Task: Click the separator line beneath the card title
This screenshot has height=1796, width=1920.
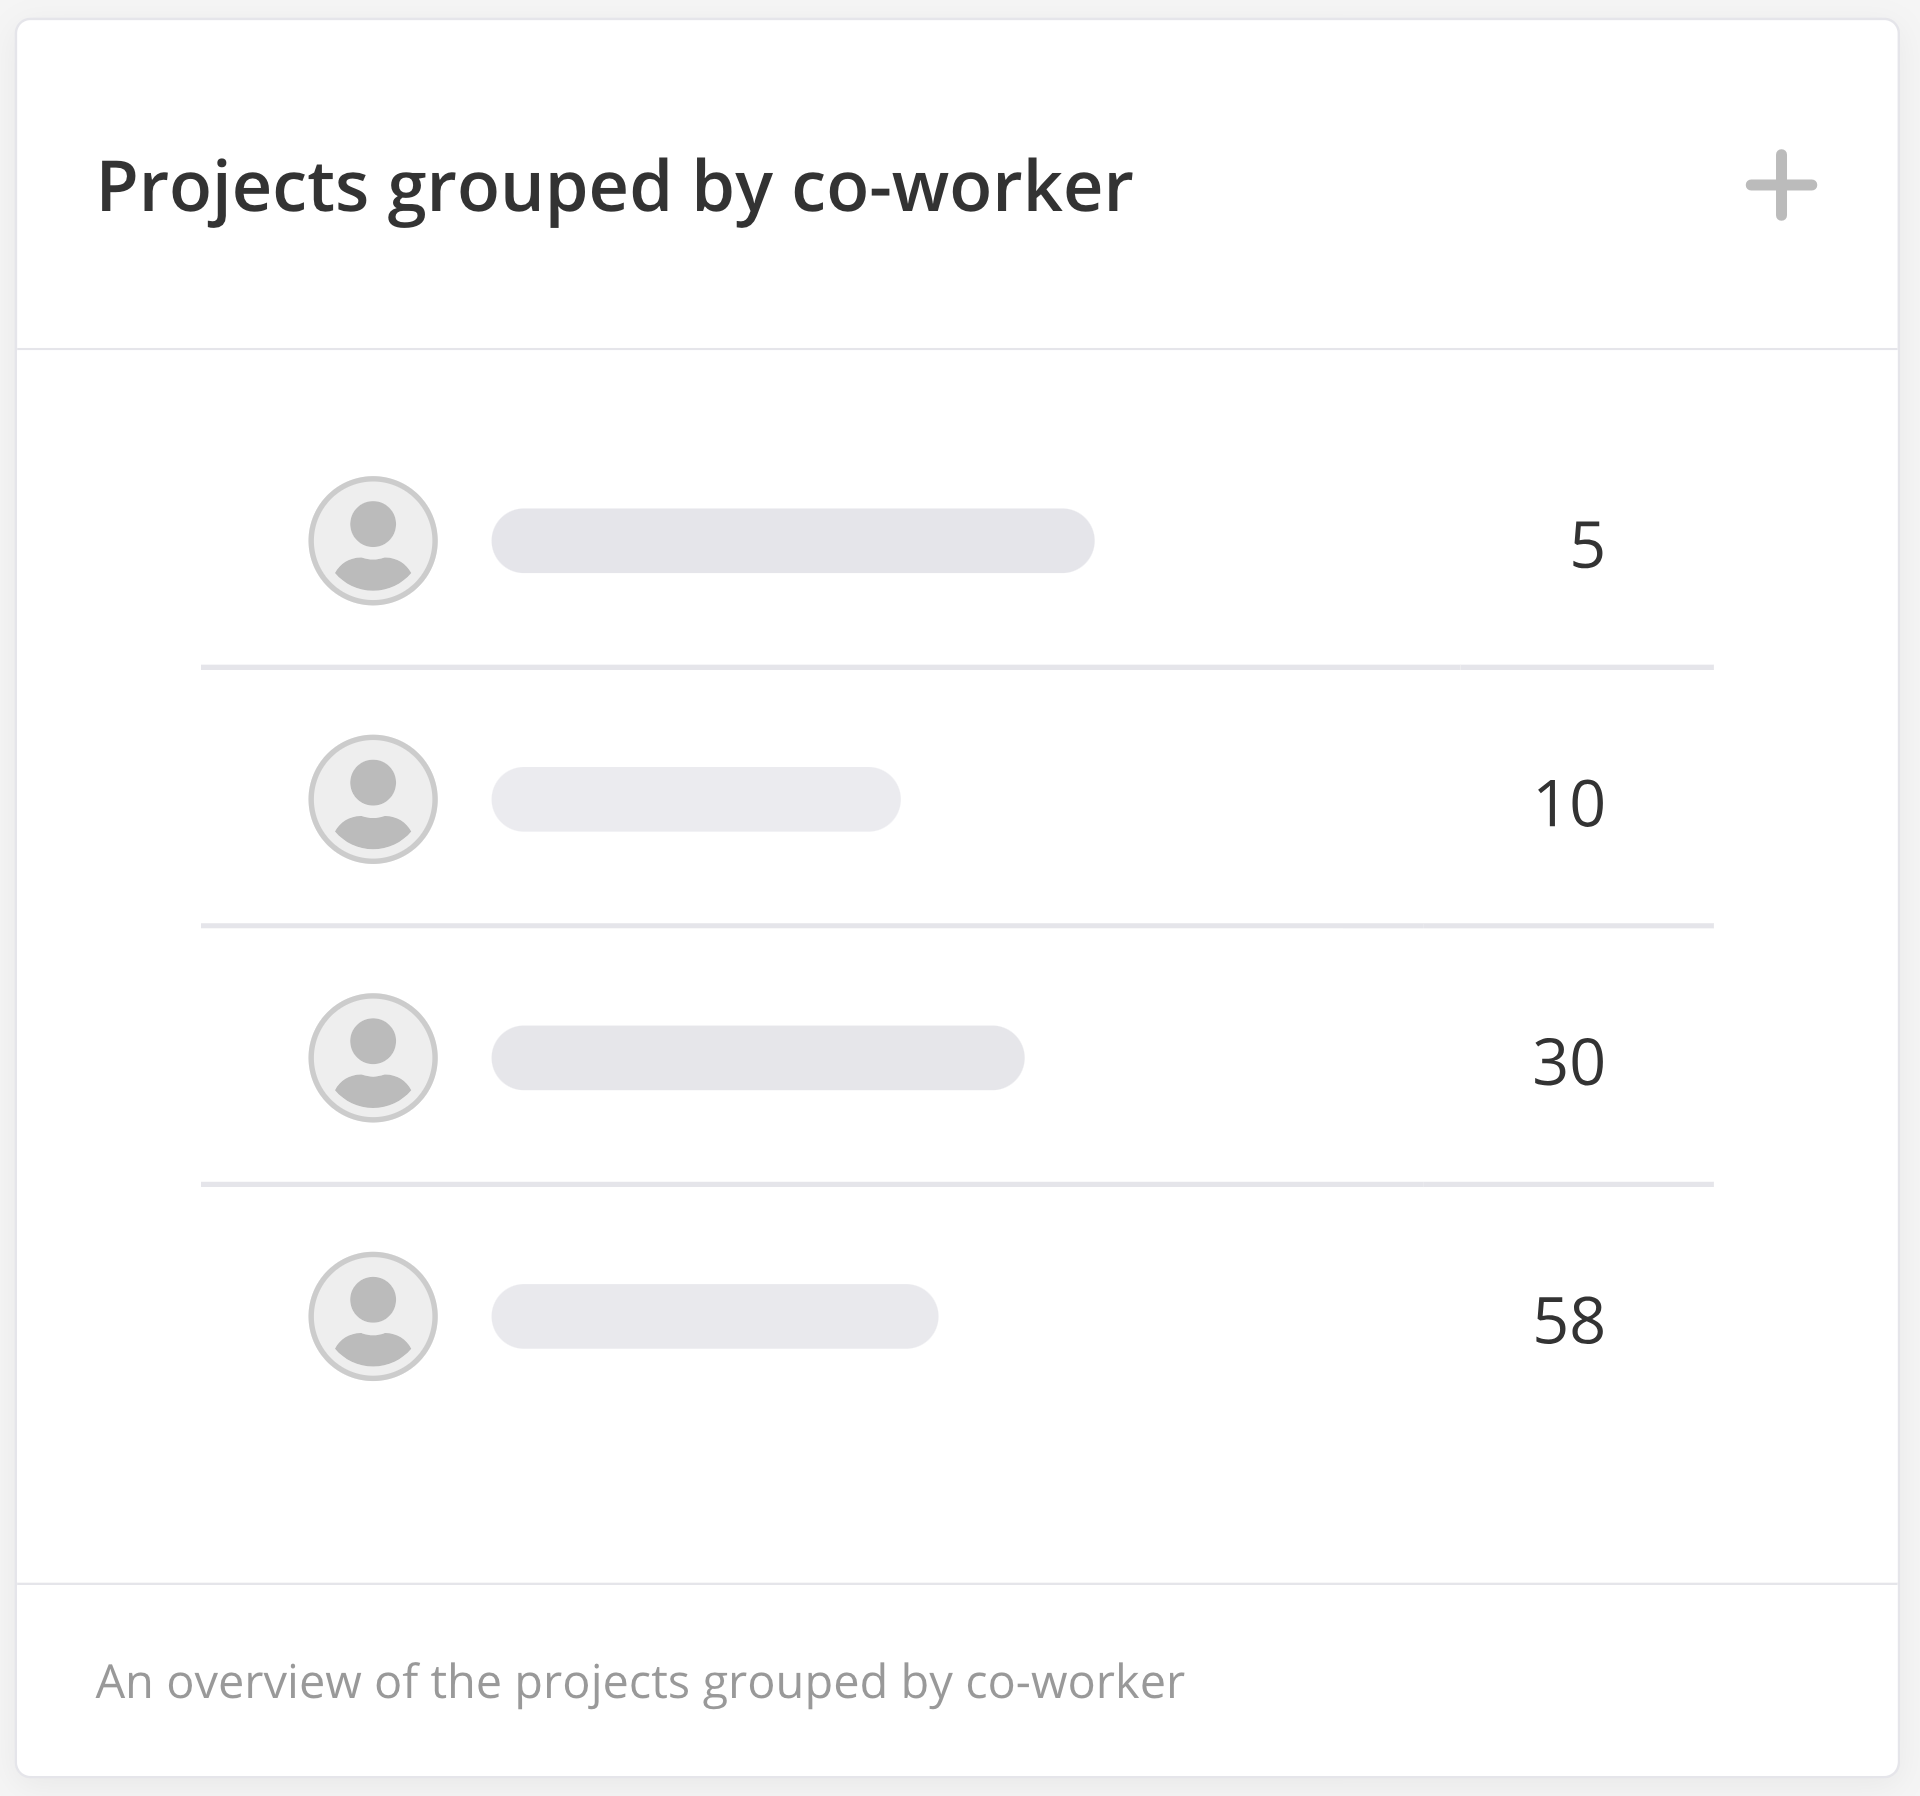Action: point(957,349)
